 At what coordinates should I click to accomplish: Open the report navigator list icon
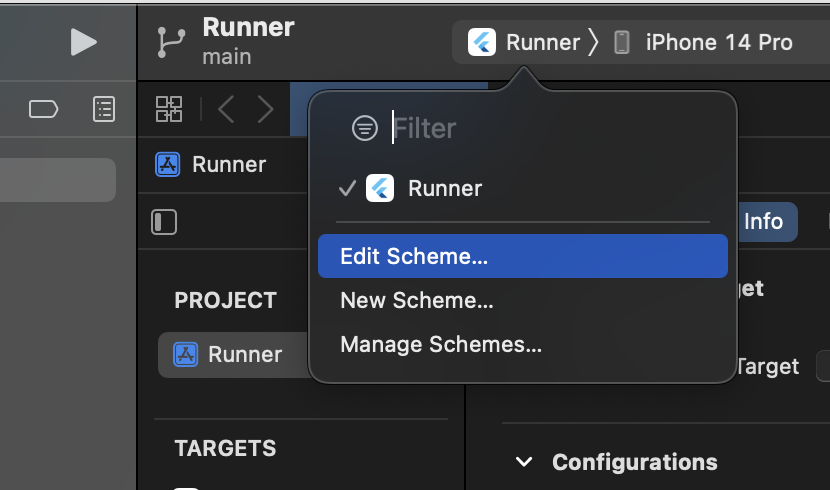[104, 109]
